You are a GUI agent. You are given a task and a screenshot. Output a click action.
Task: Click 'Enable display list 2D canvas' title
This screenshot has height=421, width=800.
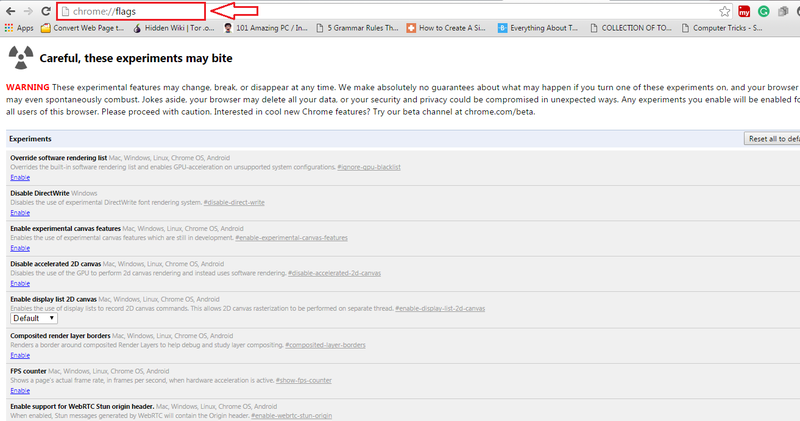54,299
